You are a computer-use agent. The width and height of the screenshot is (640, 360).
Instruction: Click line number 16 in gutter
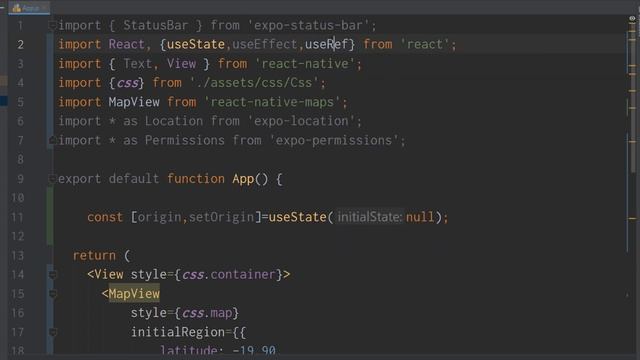pos(17,313)
